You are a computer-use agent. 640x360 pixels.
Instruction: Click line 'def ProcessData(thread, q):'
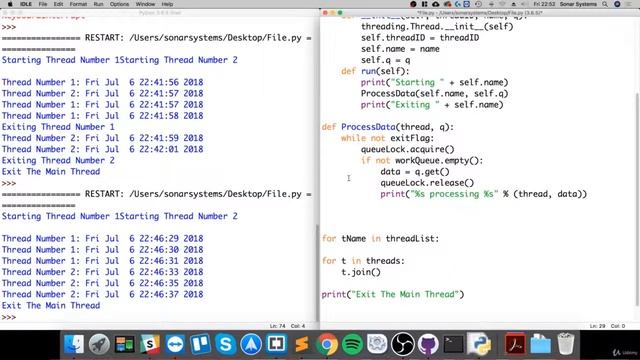pos(388,127)
